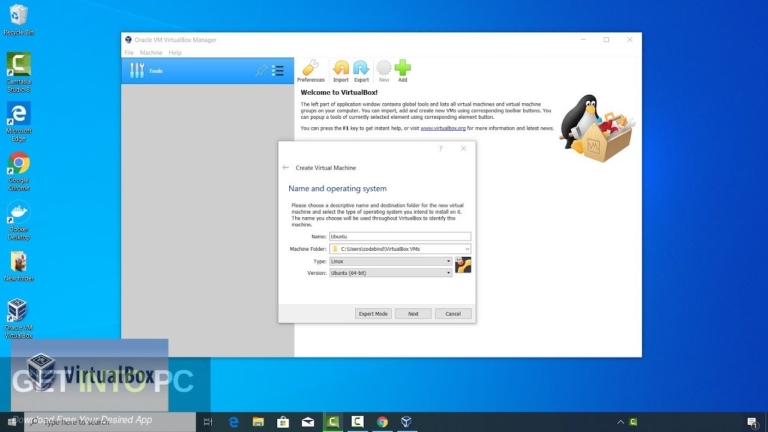Click the help question mark in dialog
This screenshot has width=768, height=432.
[x=440, y=148]
